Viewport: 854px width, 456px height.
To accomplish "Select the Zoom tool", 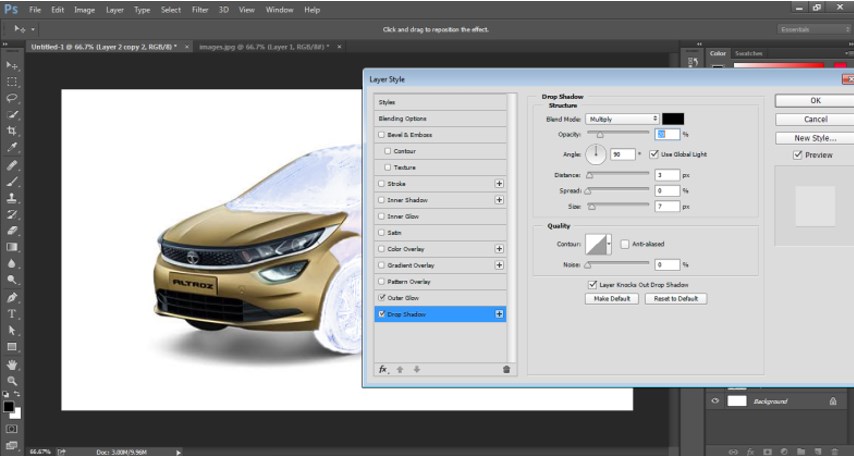I will tap(12, 381).
